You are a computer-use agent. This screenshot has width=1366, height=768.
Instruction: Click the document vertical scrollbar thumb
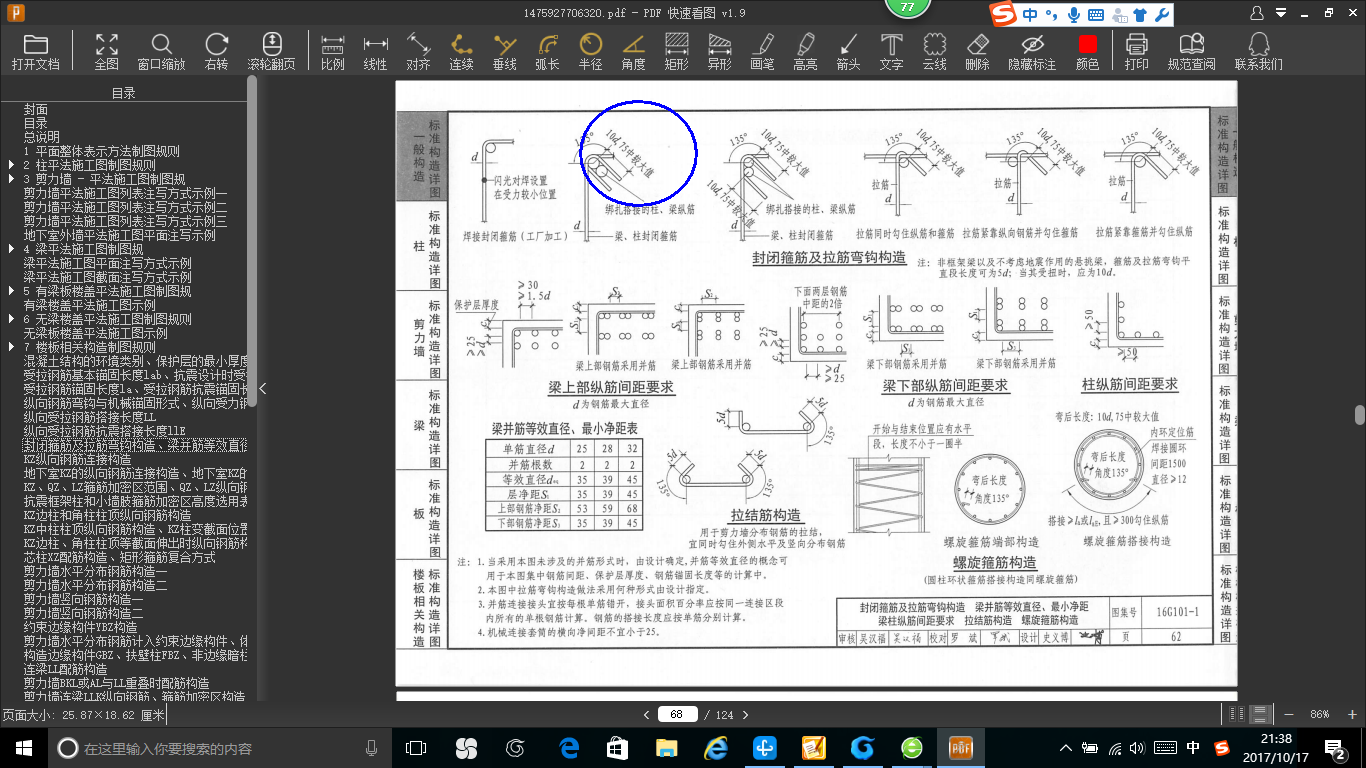pyautogui.click(x=1360, y=415)
